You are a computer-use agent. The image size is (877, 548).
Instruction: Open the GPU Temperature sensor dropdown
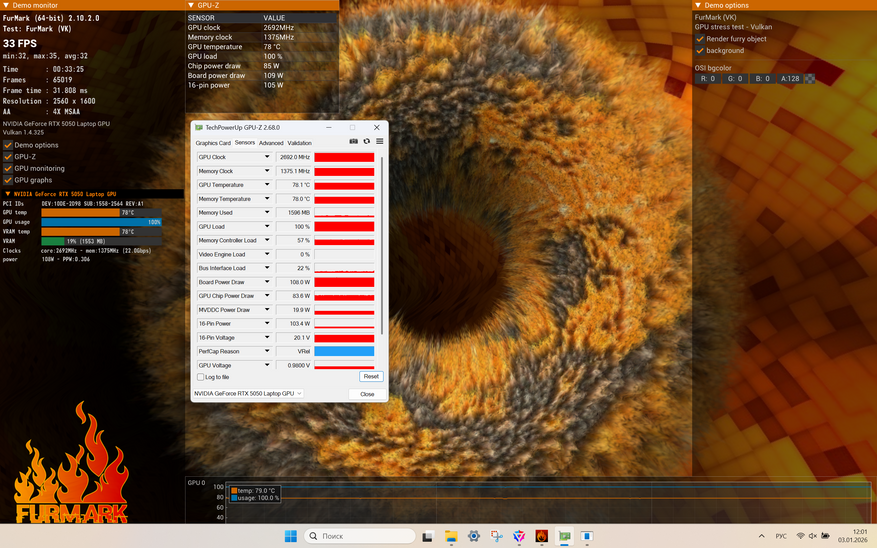(x=267, y=185)
